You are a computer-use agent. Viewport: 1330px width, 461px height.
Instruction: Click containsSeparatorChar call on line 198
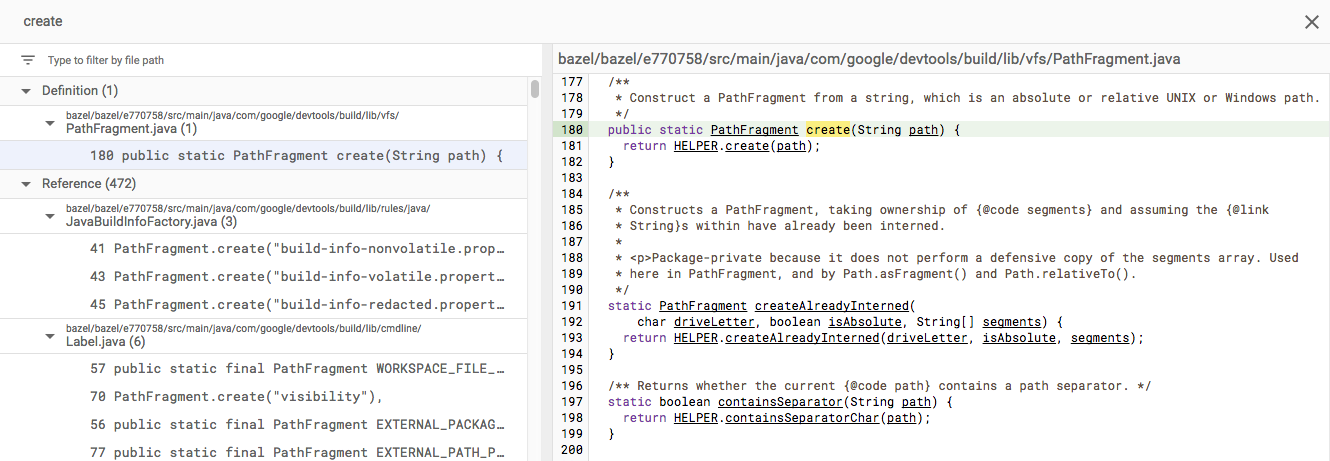(802, 418)
